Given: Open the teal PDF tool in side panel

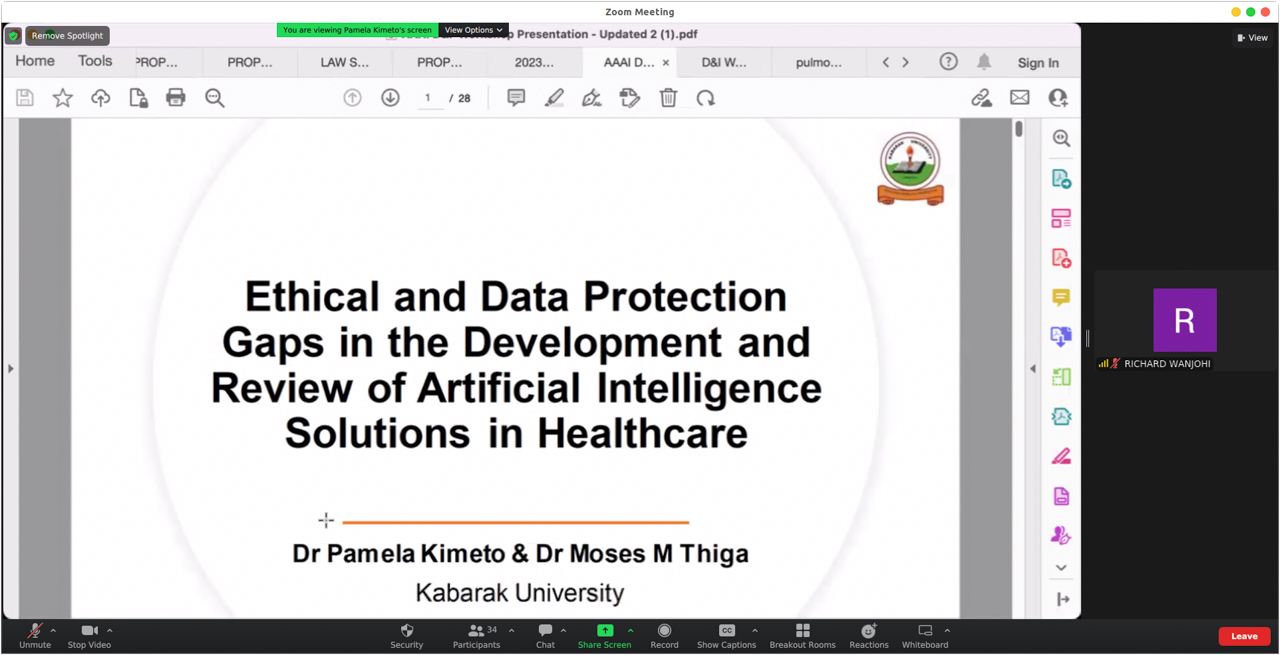Looking at the screenshot, I should 1061,417.
